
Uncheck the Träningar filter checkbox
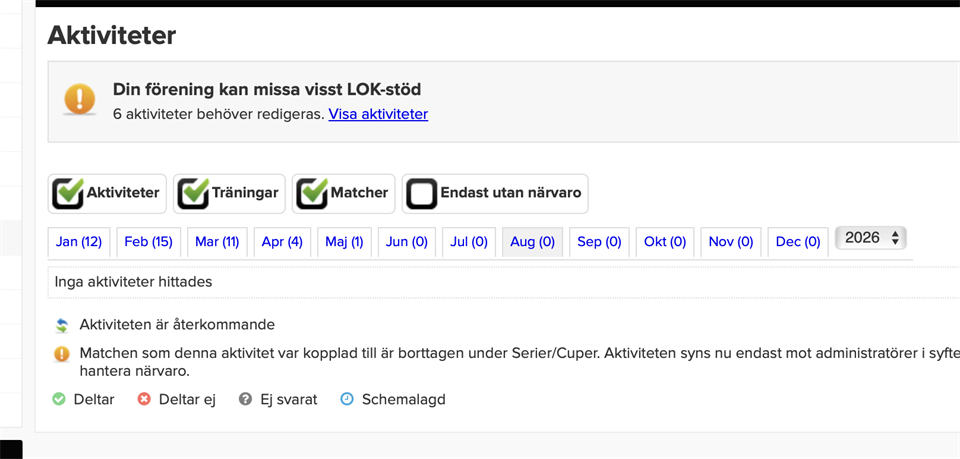193,193
